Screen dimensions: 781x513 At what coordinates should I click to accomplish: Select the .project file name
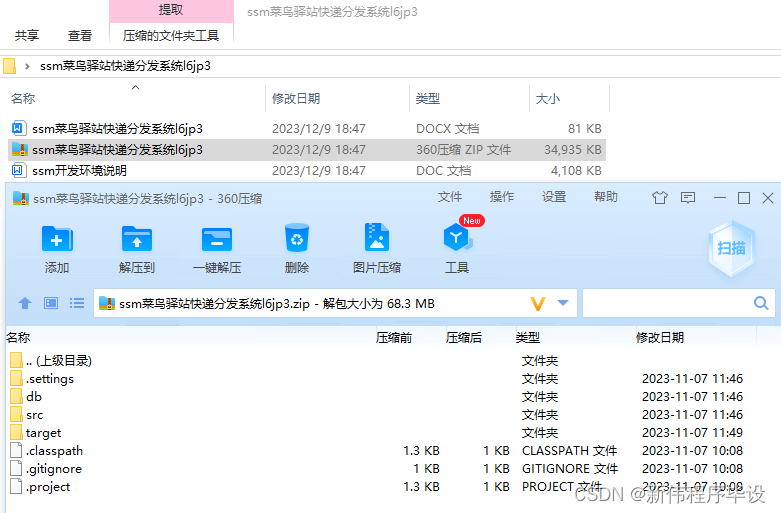[x=48, y=487]
